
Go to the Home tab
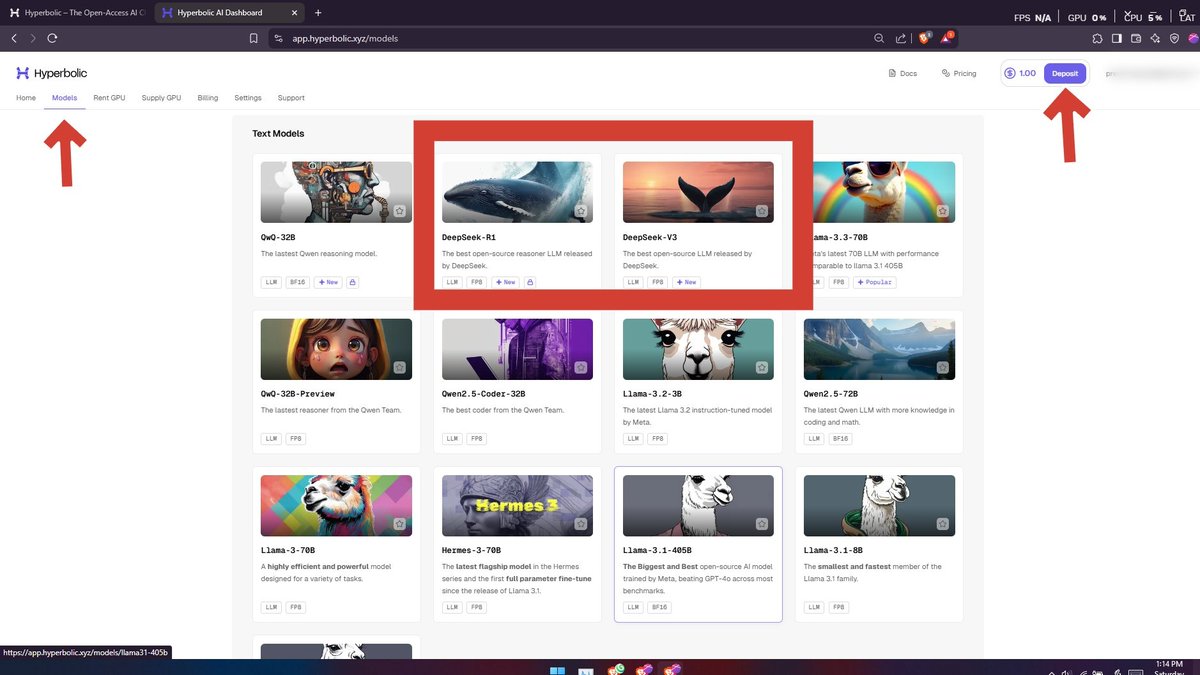tap(26, 98)
